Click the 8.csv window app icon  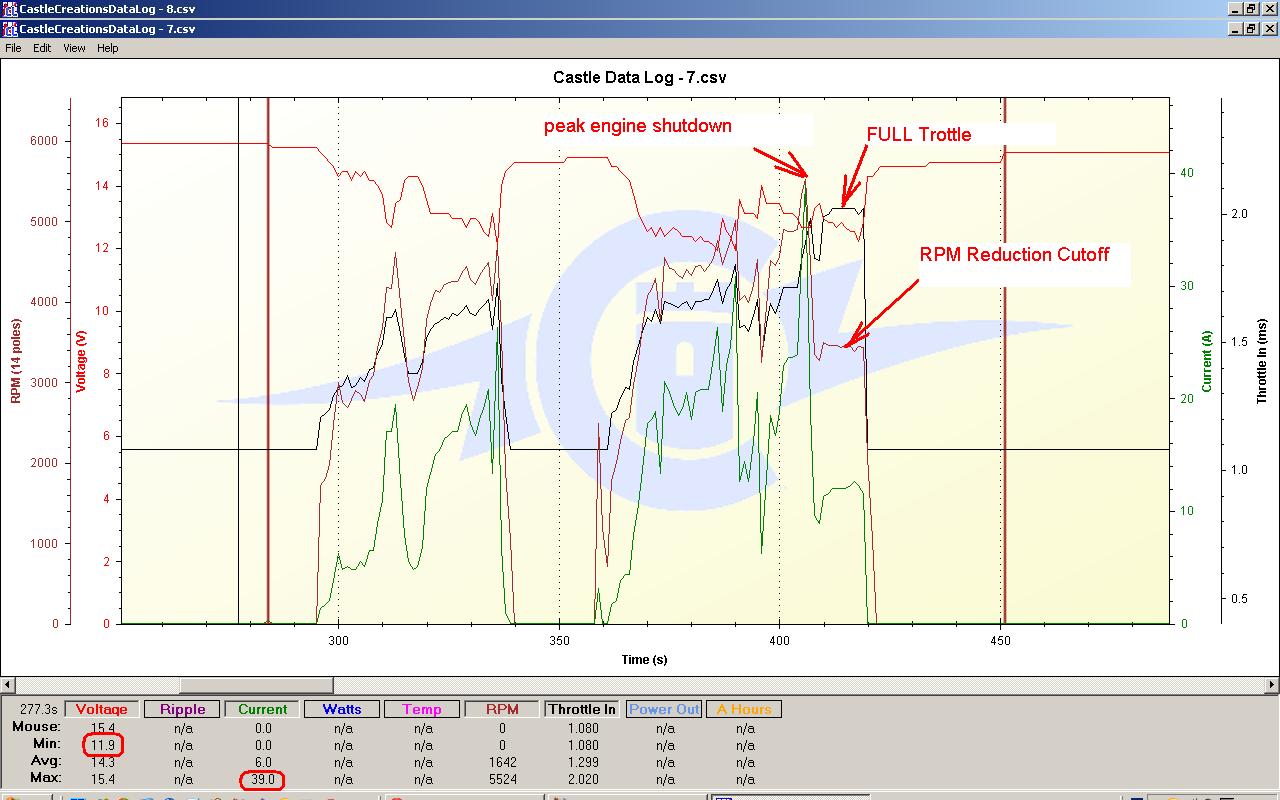(9, 9)
